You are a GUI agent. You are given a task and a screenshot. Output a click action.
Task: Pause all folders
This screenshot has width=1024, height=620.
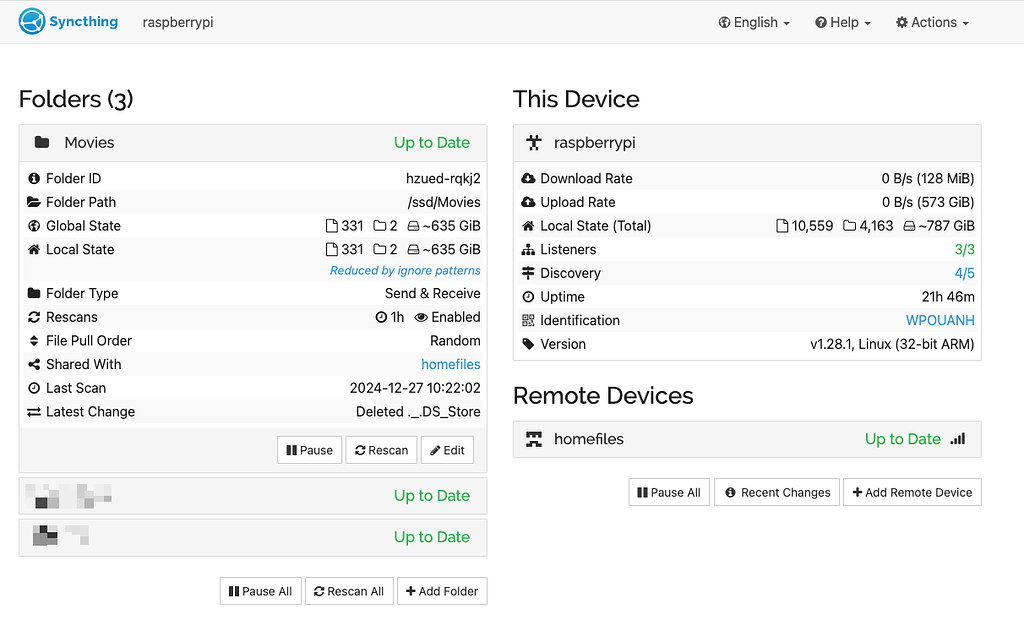[260, 591]
